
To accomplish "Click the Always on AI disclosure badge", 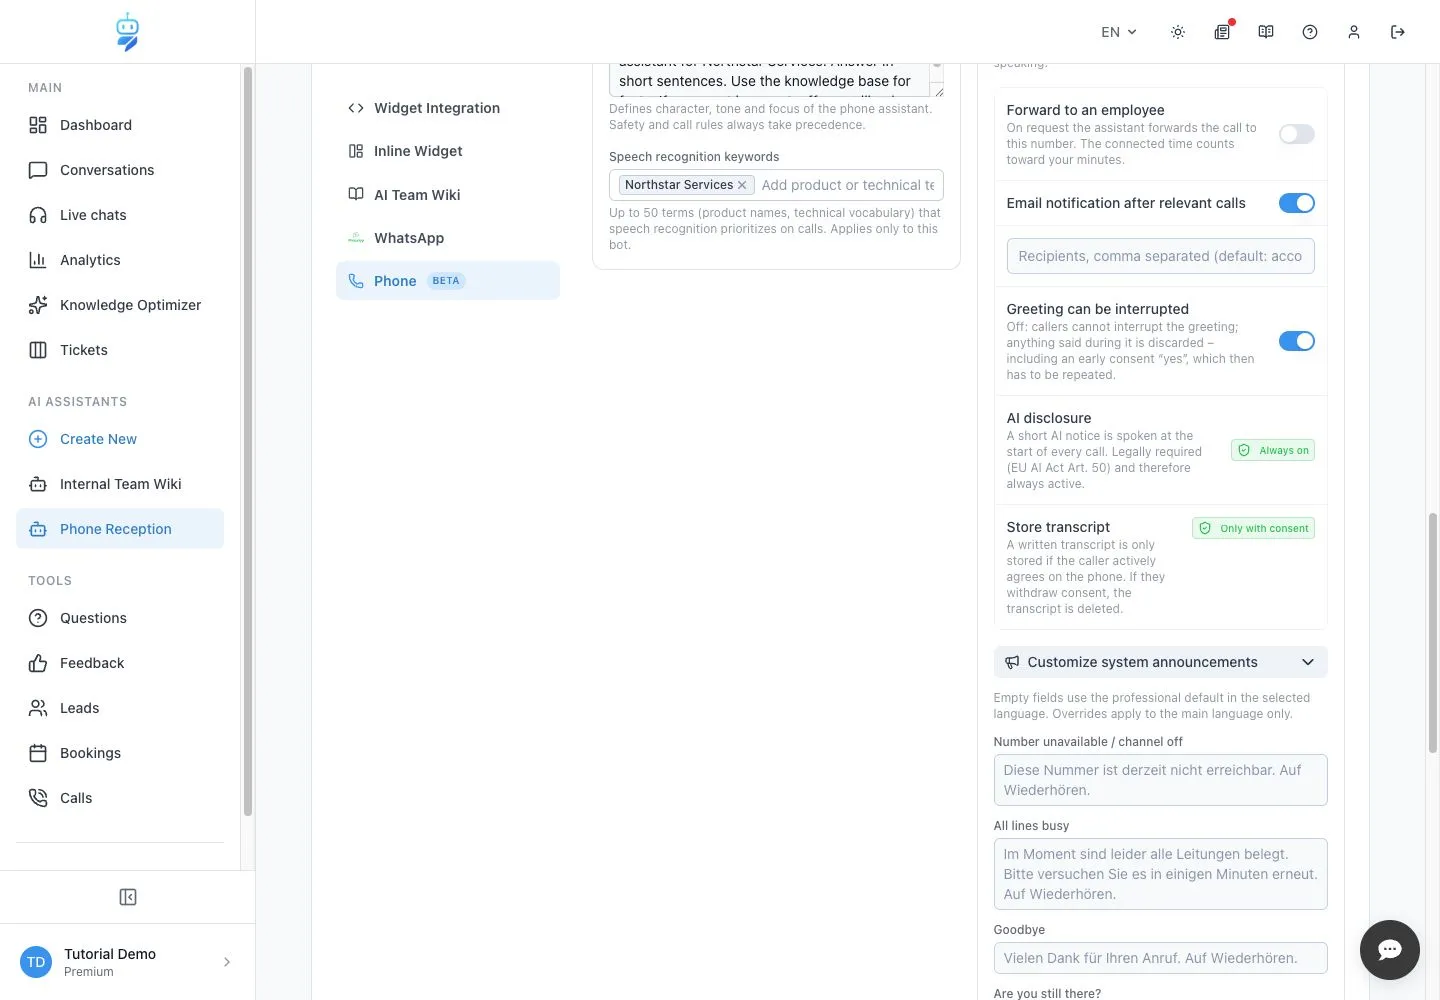I will 1273,450.
